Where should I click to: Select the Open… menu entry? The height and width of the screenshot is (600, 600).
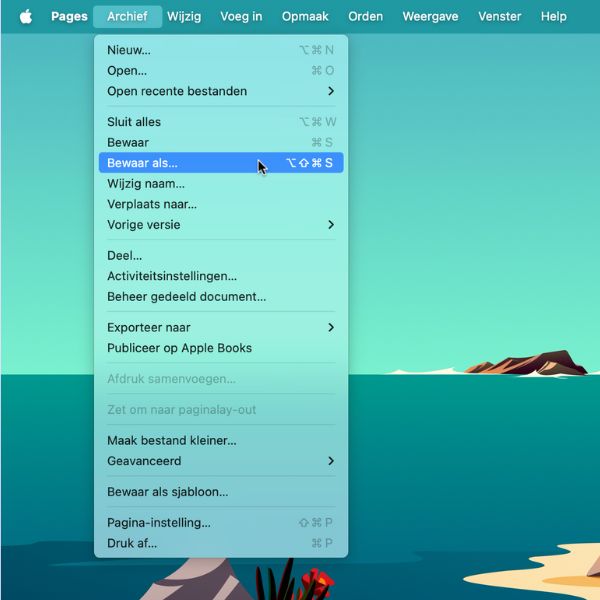221,70
